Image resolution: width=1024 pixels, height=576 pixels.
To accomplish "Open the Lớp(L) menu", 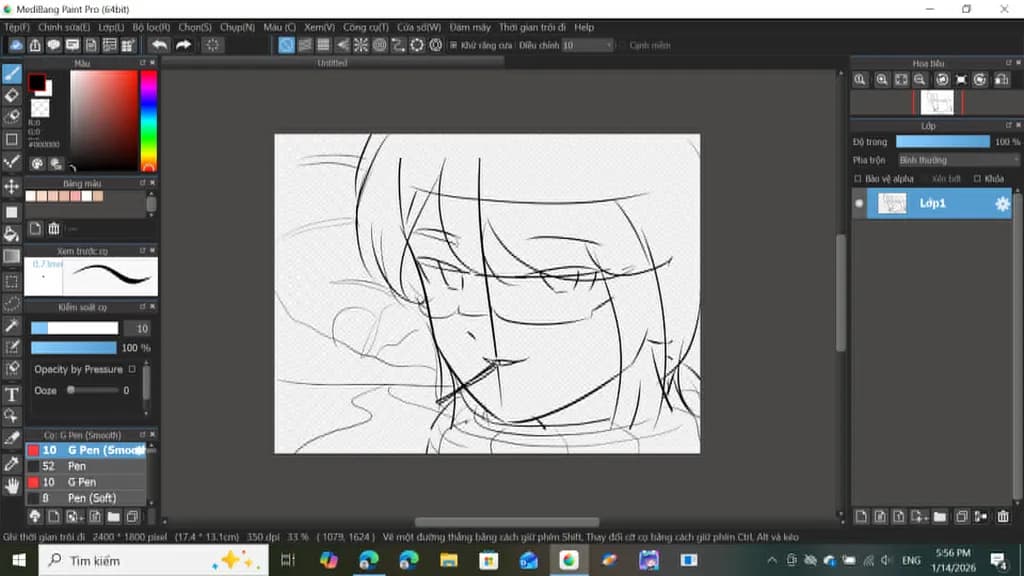I will 111,27.
